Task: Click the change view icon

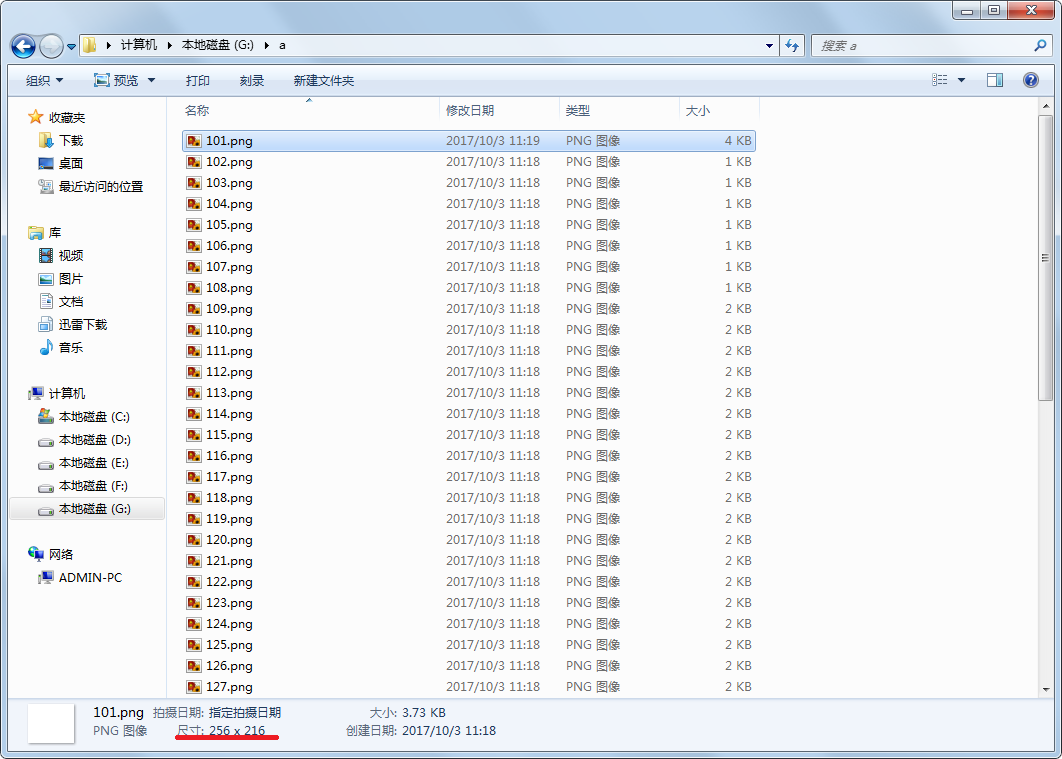Action: (939, 80)
